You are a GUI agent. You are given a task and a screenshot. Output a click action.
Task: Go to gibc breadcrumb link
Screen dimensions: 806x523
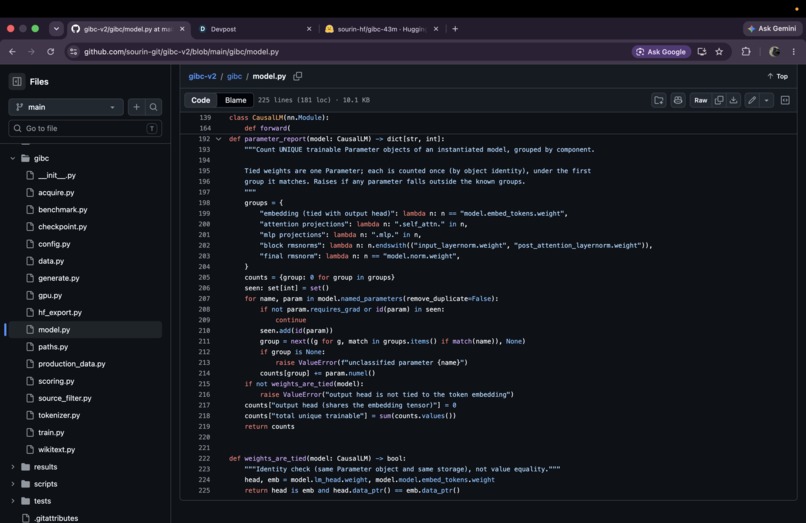click(x=234, y=76)
